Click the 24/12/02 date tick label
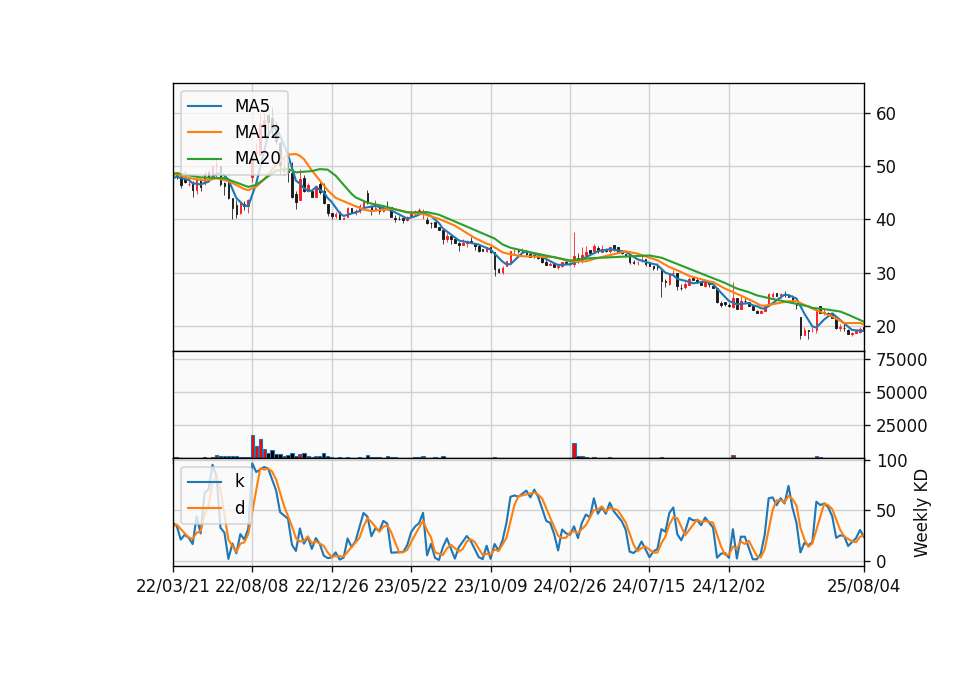The image size is (960, 690). pos(729,586)
